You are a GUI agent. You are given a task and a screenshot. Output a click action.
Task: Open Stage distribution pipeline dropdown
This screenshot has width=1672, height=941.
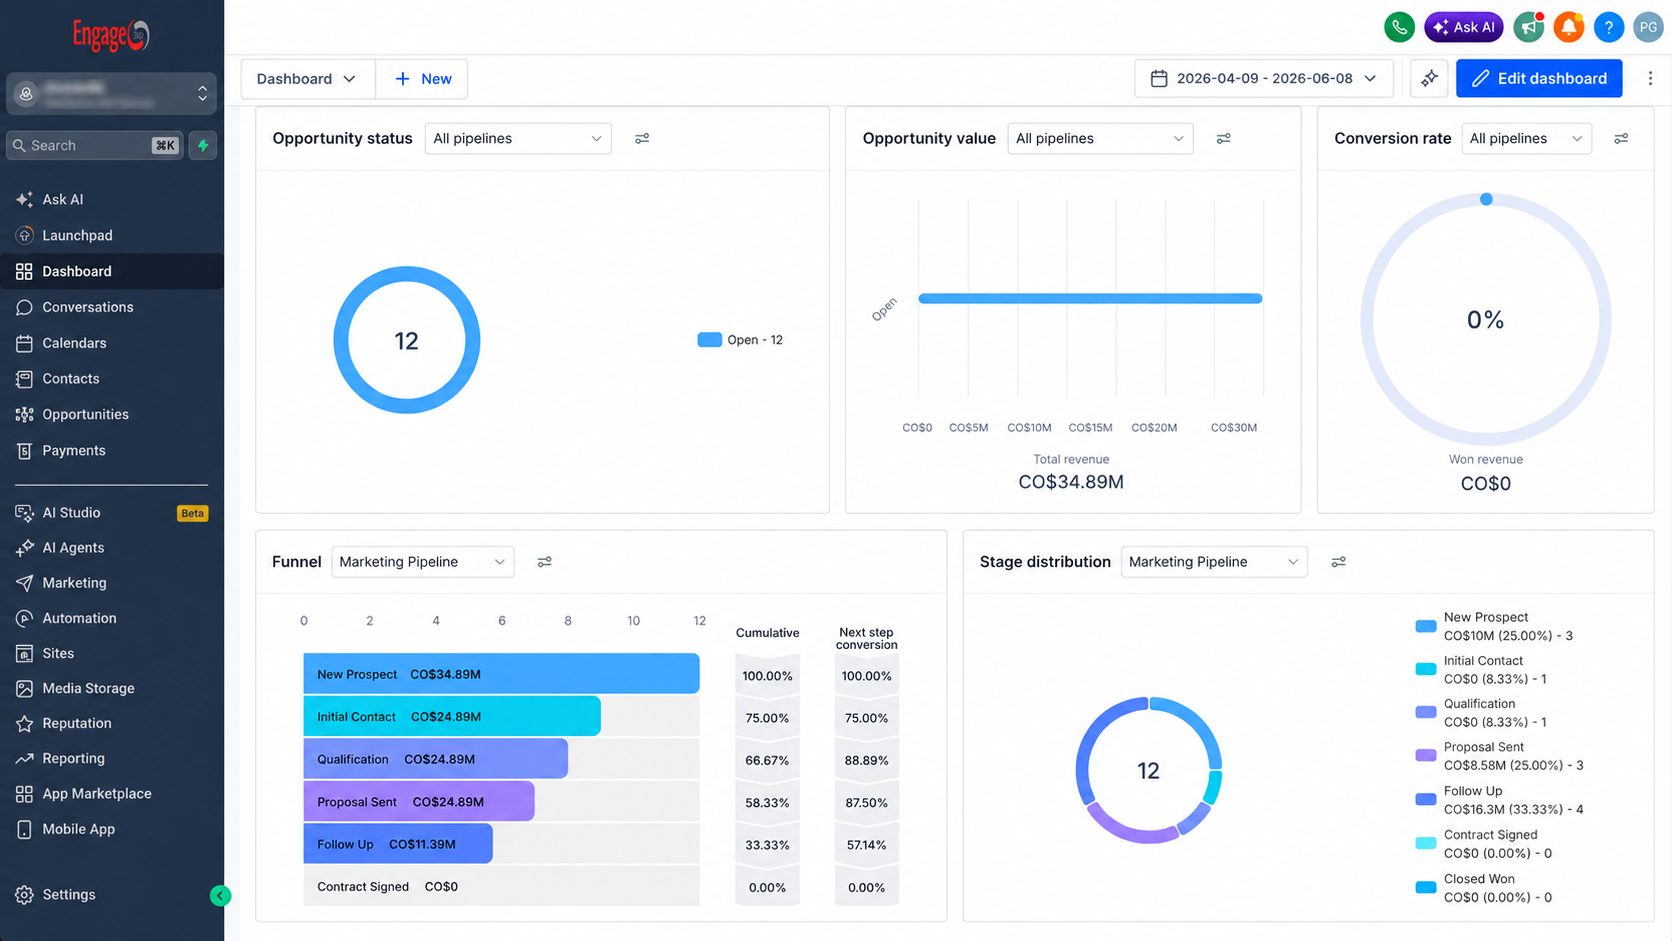[x=1214, y=562]
